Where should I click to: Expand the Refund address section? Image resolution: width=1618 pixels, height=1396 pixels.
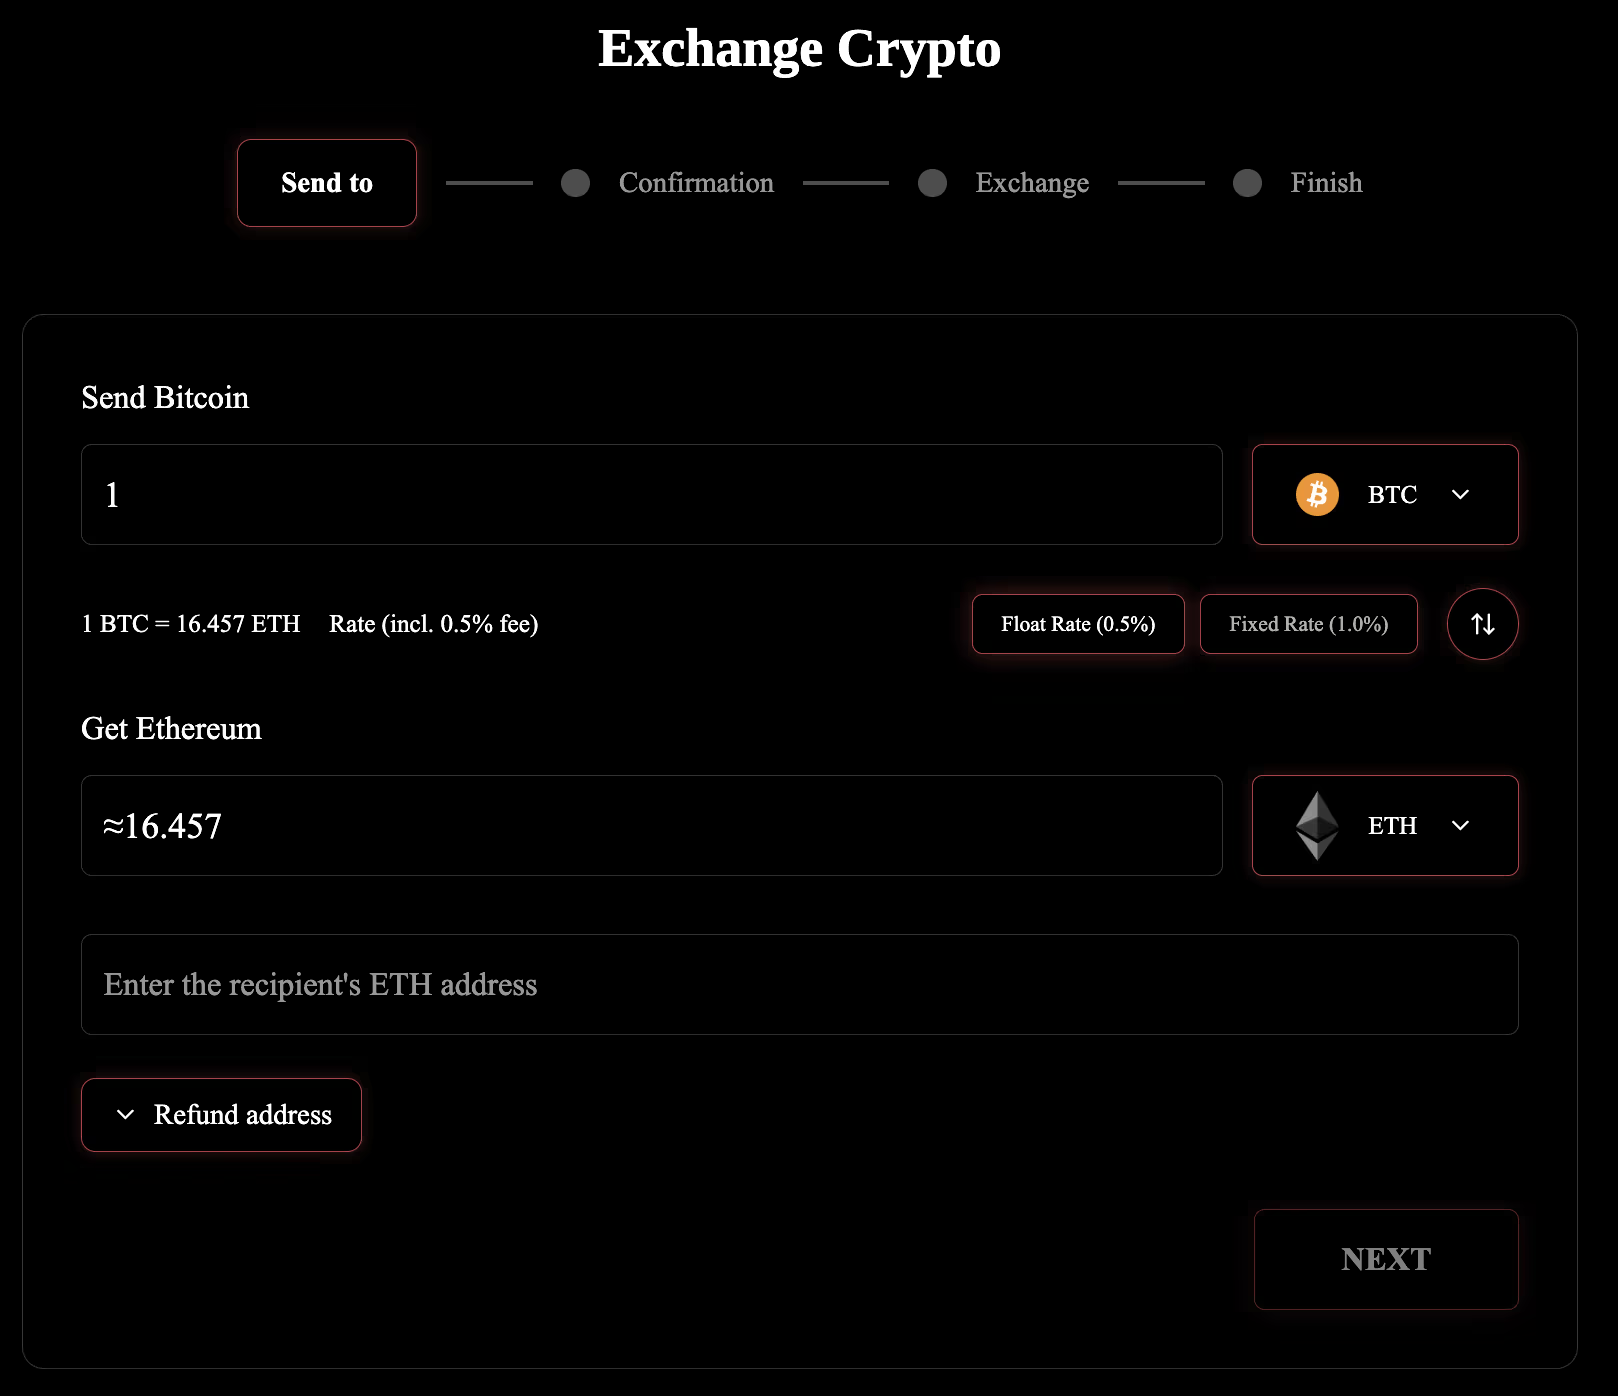221,1114
